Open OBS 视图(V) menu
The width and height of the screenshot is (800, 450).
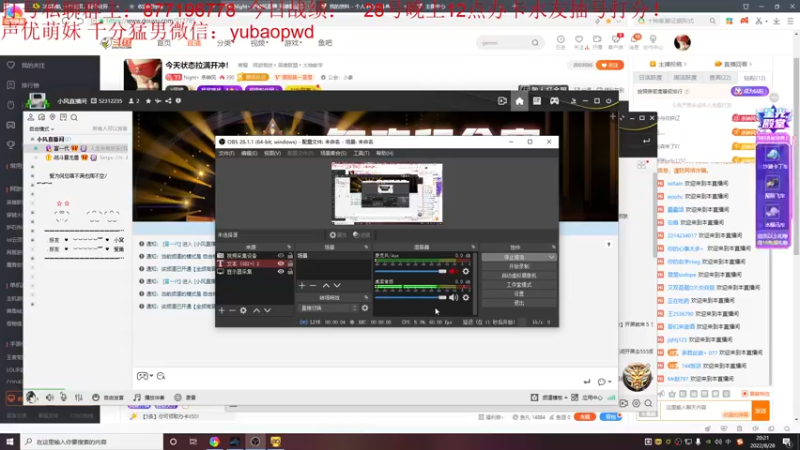coord(272,153)
